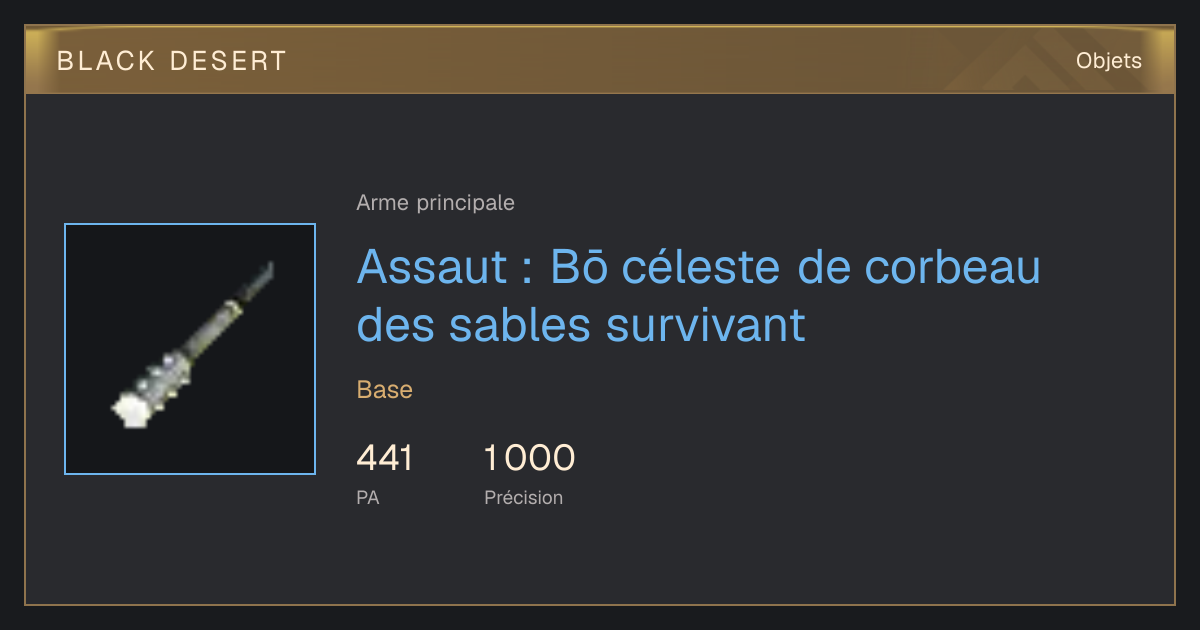The width and height of the screenshot is (1200, 630).
Task: Click the Précision stat label
Action: coord(524,497)
